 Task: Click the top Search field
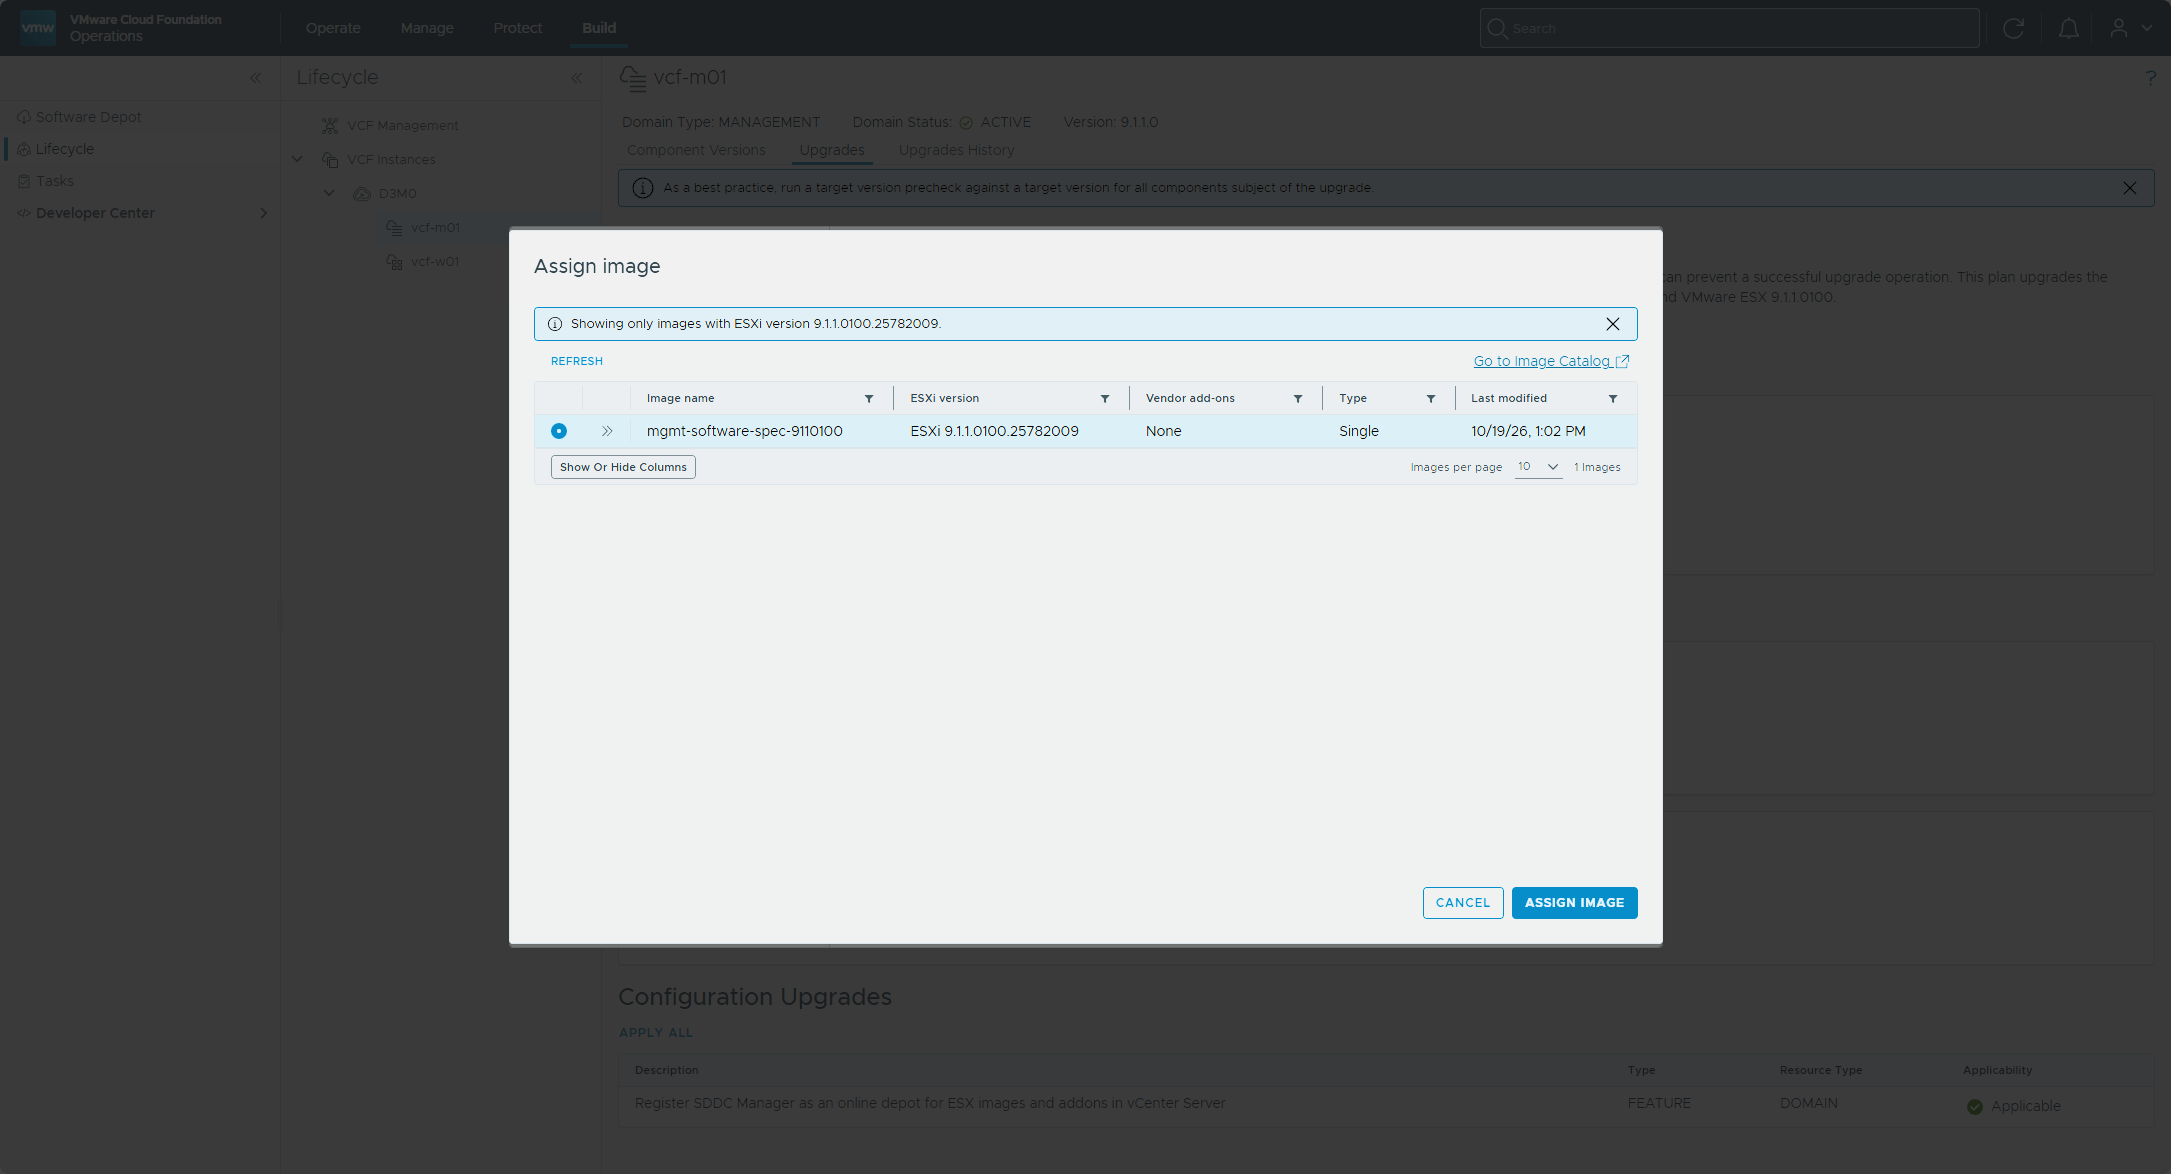[x=1729, y=28]
